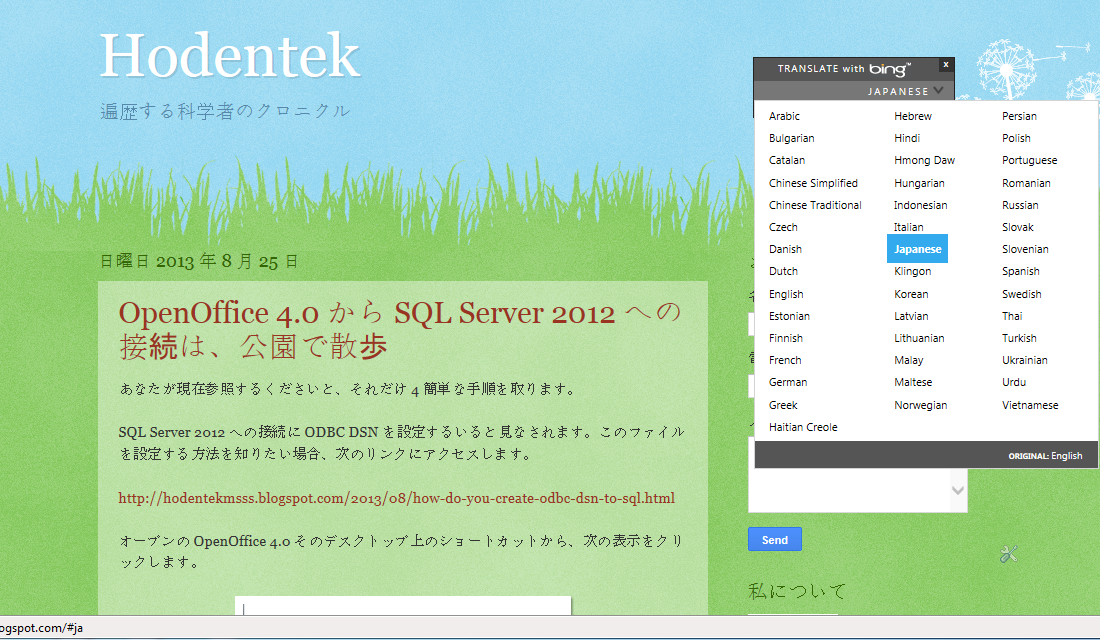Click the highlighted Japanese option
Viewport: 1100px width, 640px height.
pos(918,249)
